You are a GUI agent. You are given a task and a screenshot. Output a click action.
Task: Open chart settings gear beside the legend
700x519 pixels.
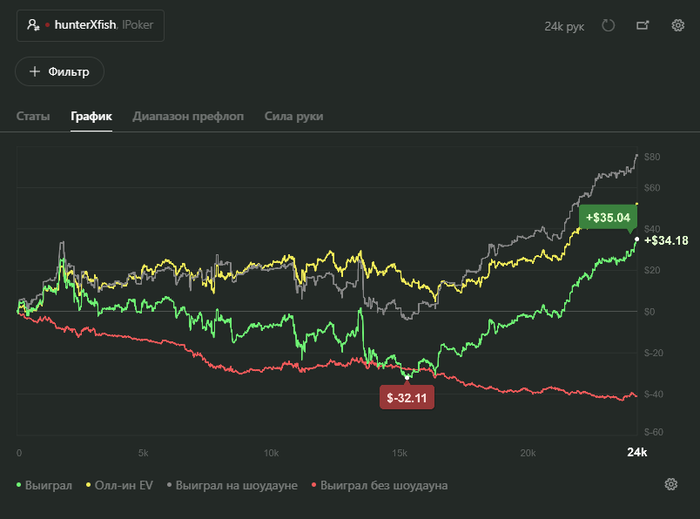click(671, 484)
